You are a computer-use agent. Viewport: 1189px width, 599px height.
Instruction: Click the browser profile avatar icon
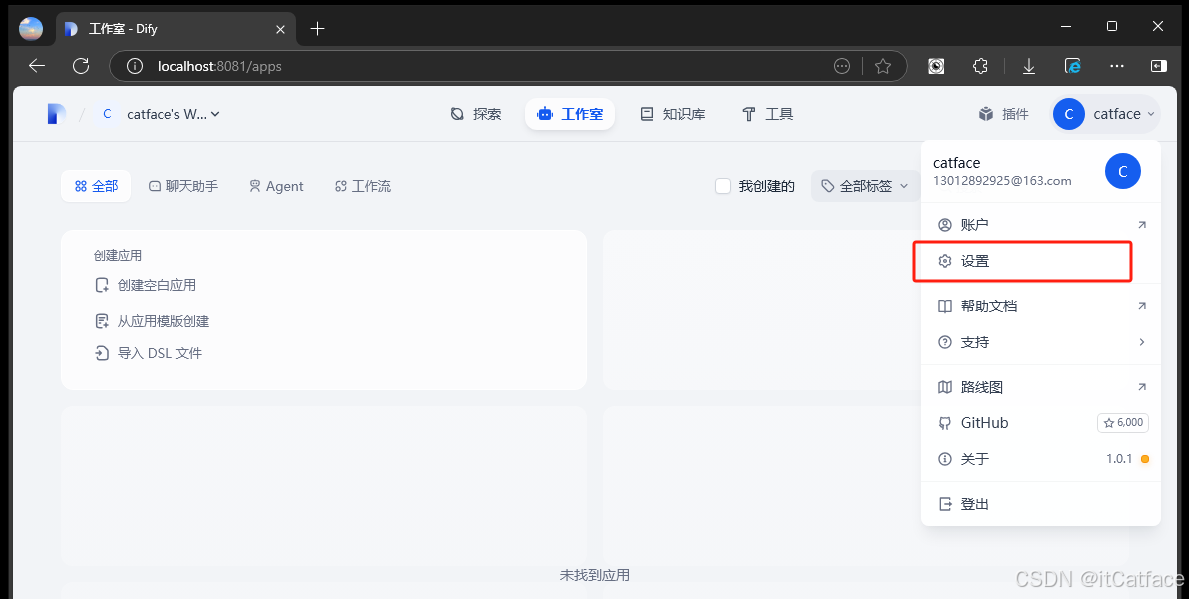click(31, 29)
